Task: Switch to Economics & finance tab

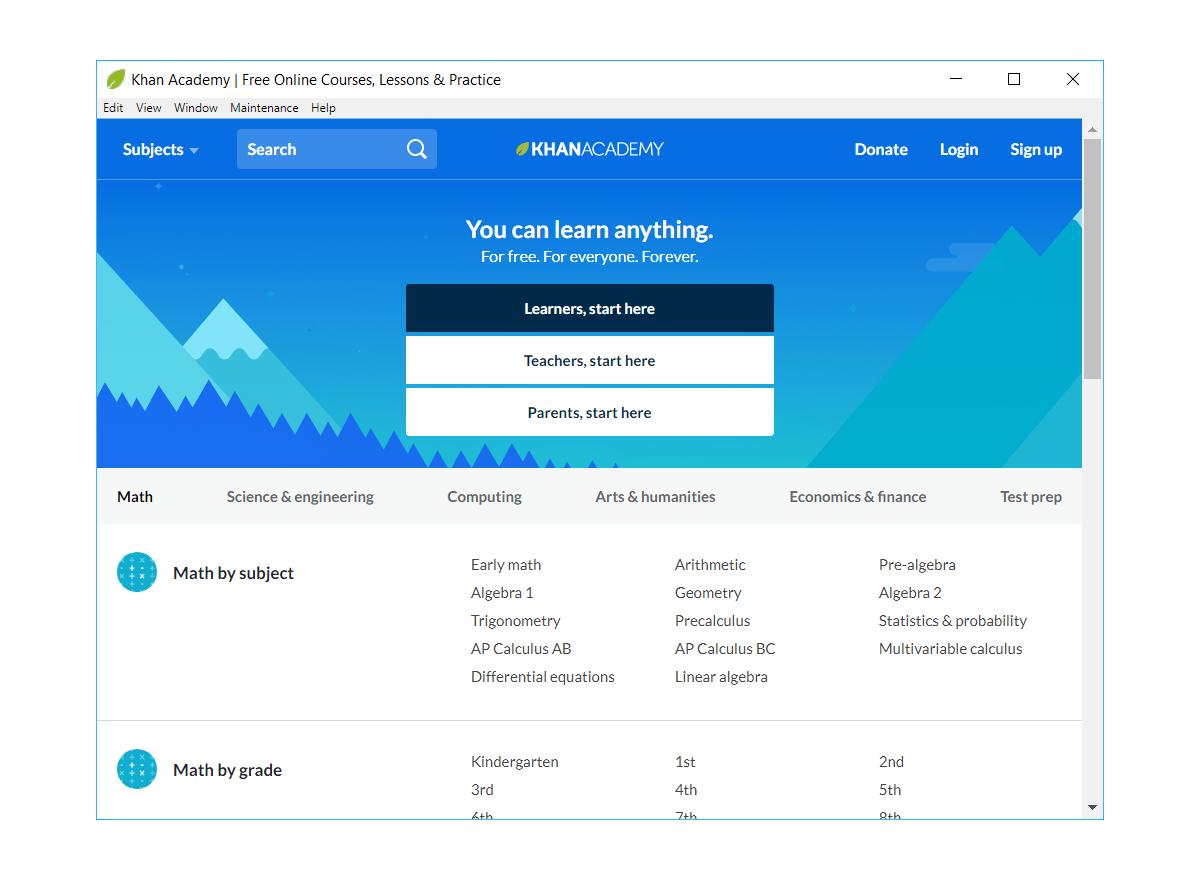Action: tap(858, 496)
